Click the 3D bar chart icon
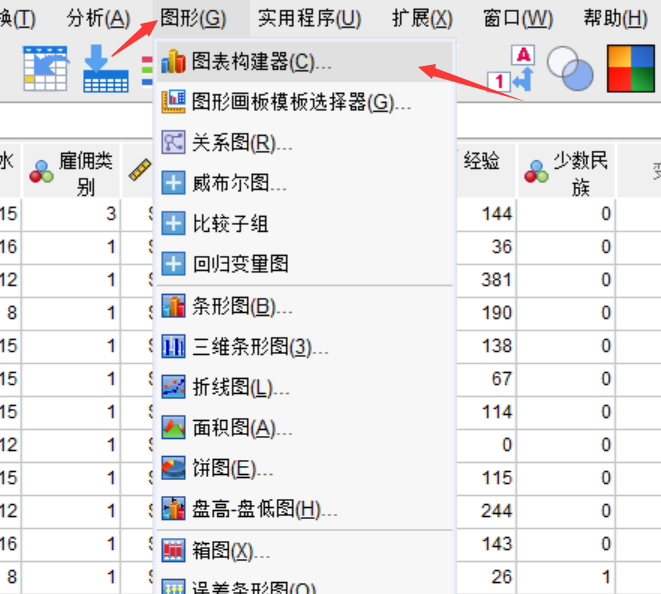This screenshot has width=661, height=594. (173, 347)
